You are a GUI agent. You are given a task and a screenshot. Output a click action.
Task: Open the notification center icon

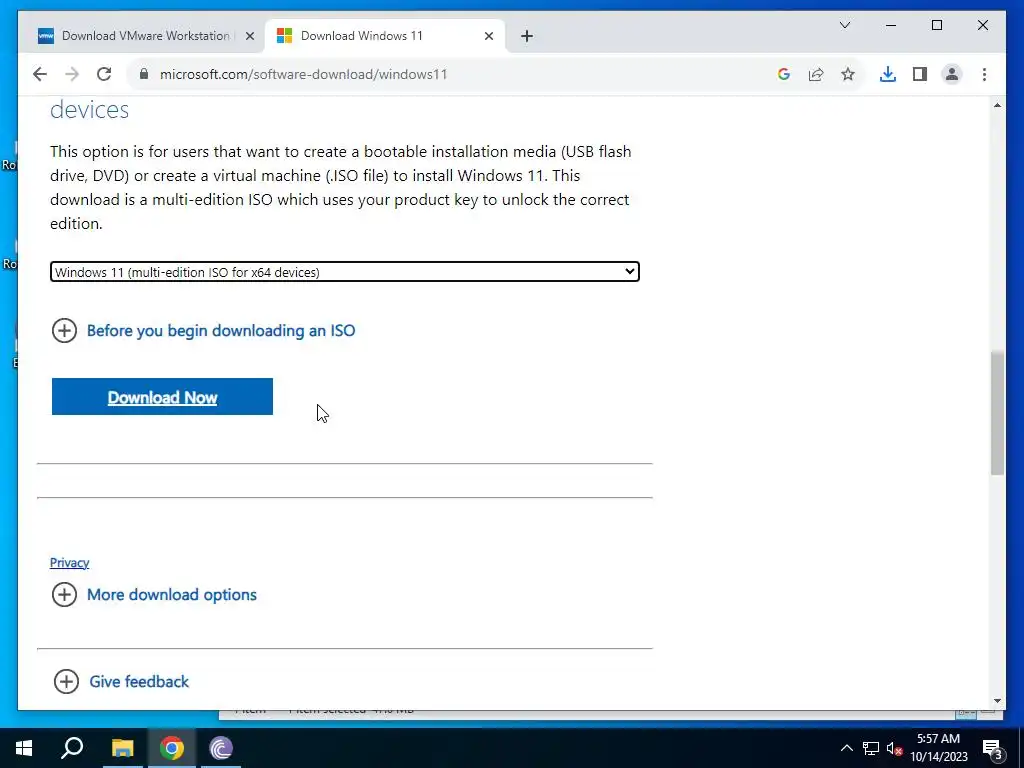(992, 749)
